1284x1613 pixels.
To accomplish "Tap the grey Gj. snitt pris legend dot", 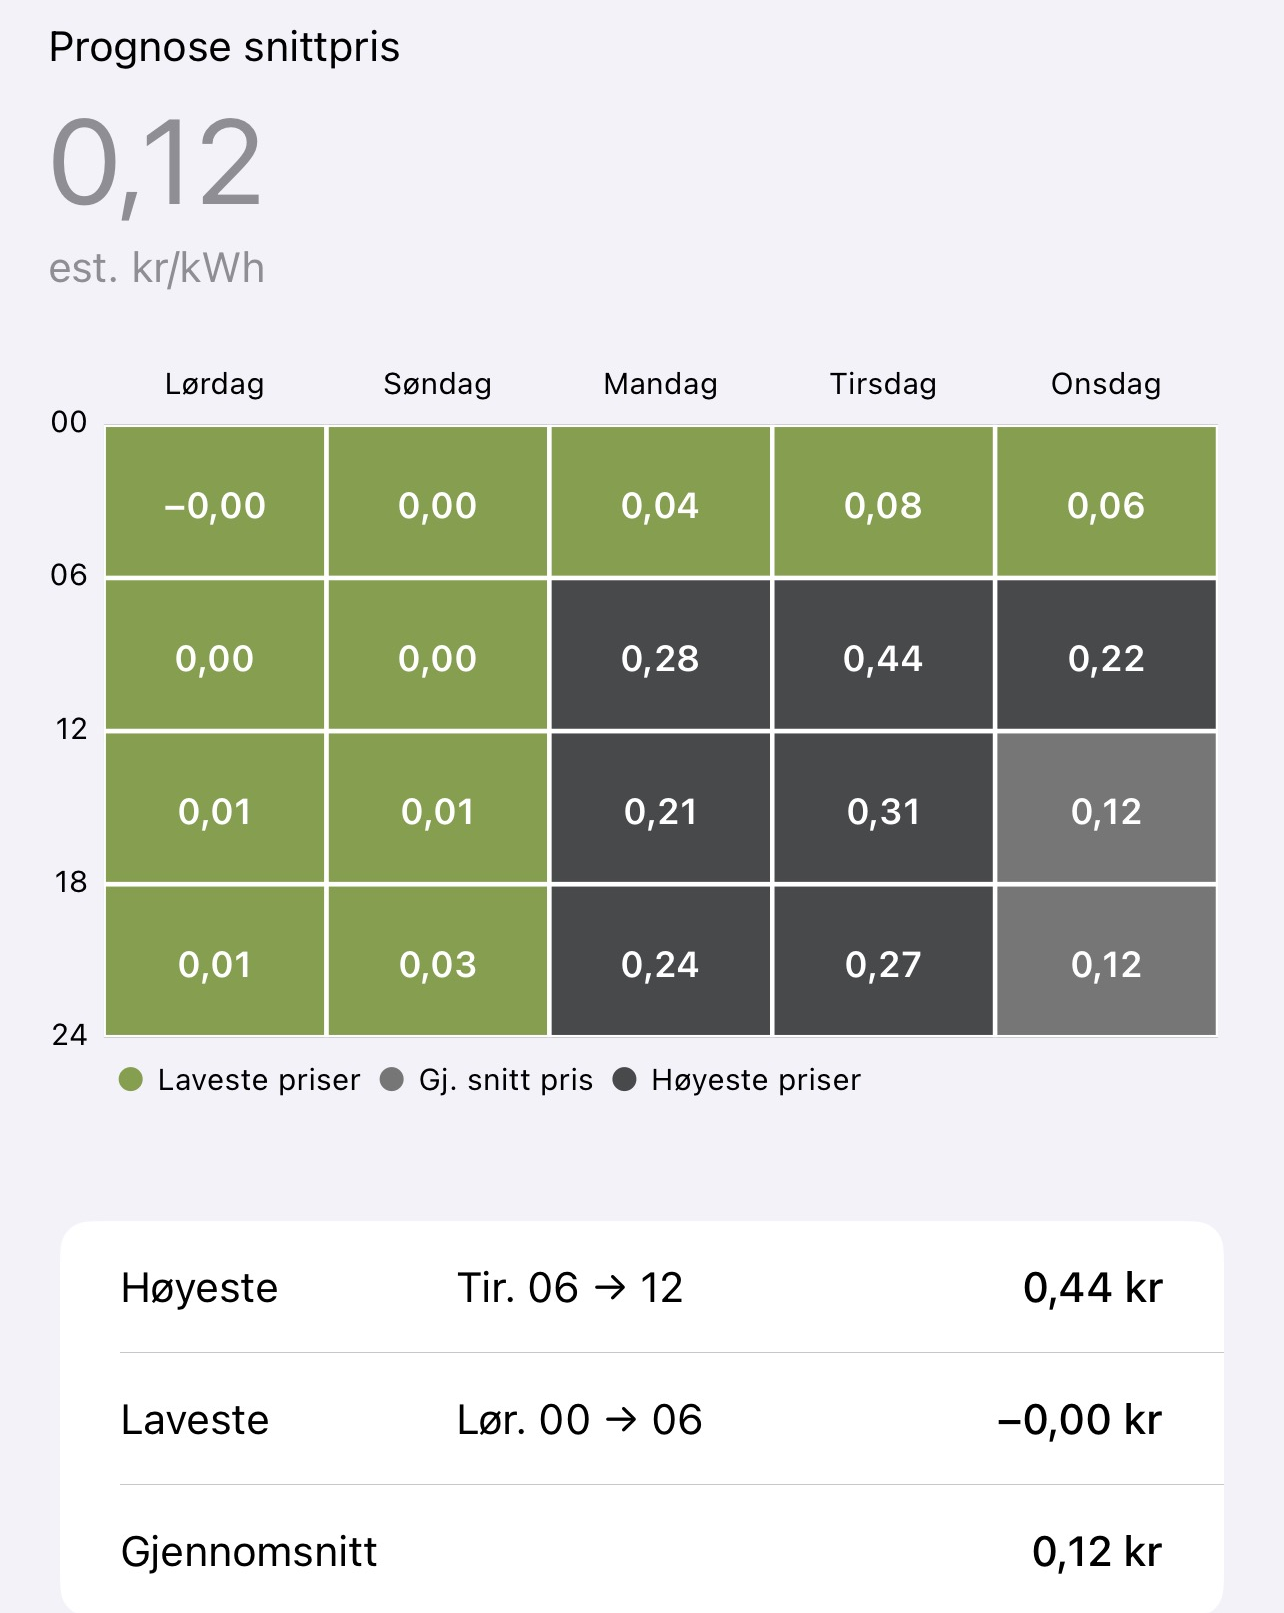I will click(392, 1080).
